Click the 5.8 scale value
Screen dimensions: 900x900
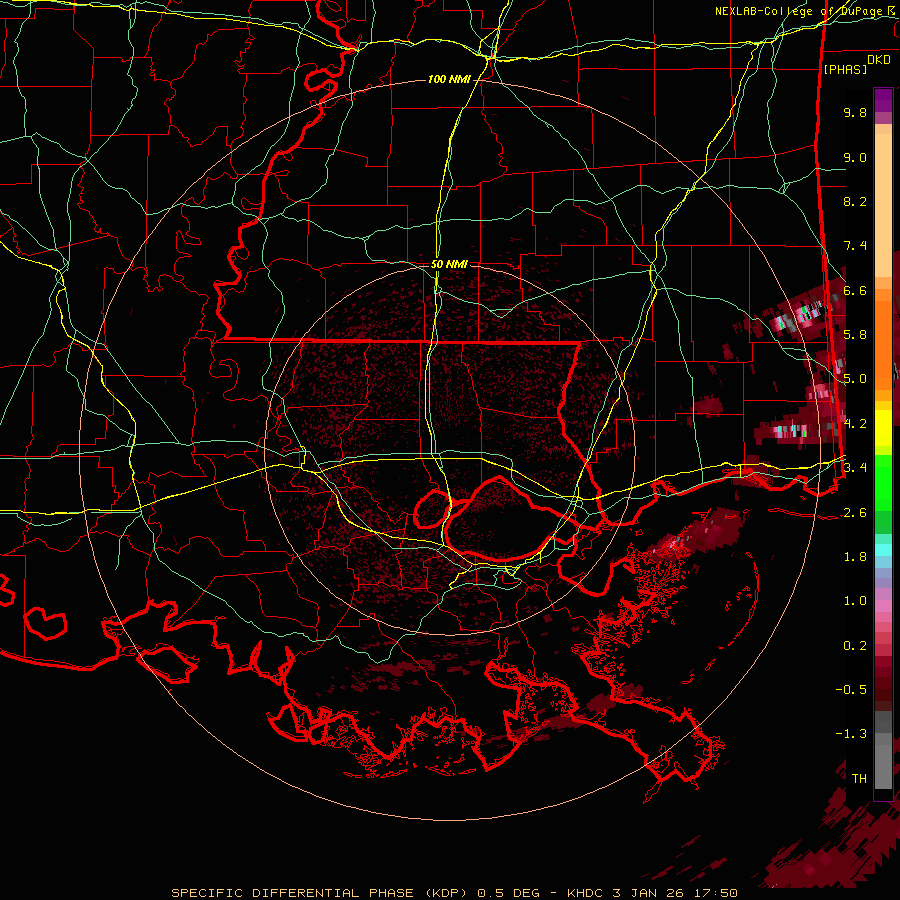(x=855, y=335)
